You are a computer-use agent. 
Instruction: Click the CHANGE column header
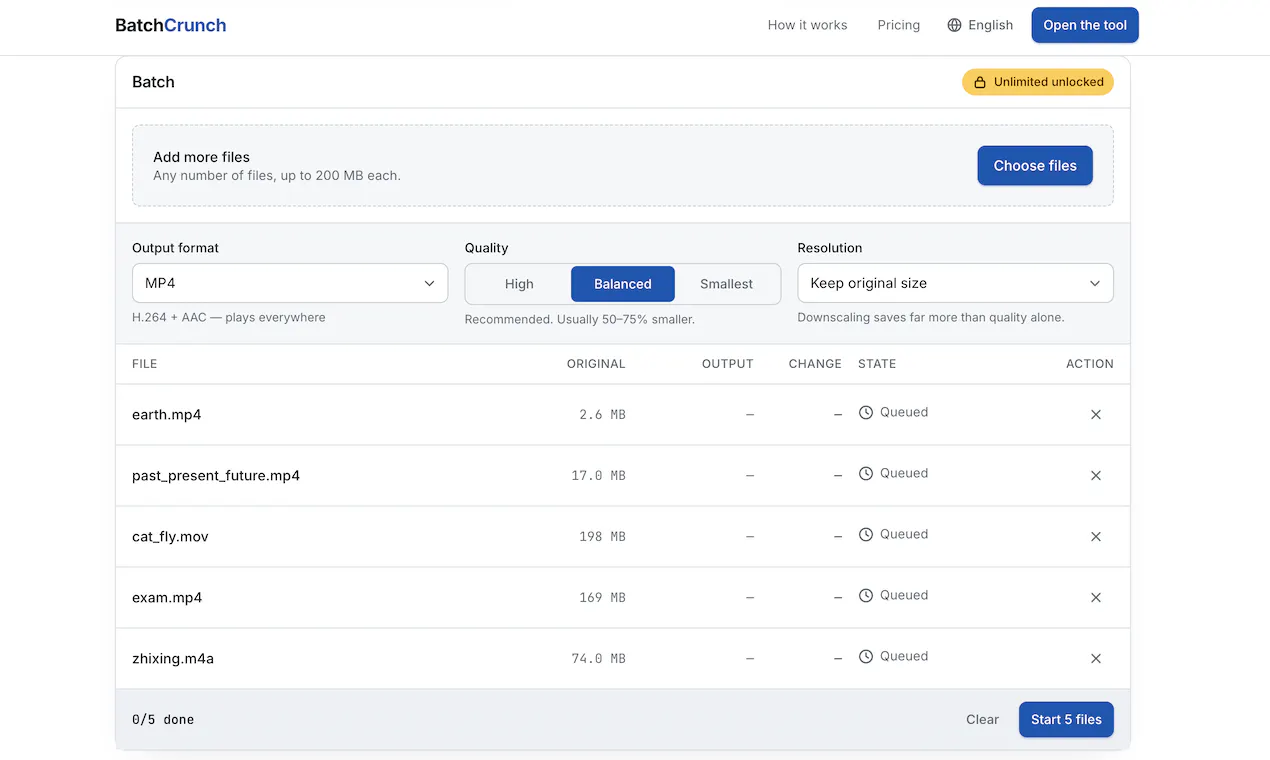point(815,364)
